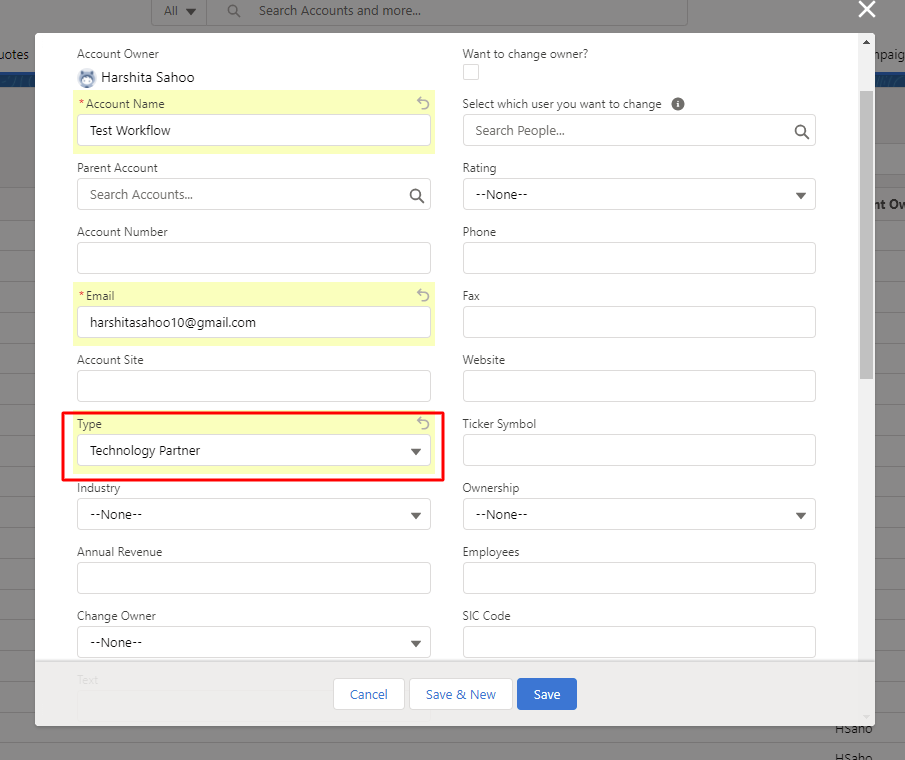905x760 pixels.
Task: Click the undo icon beside Email field
Action: [423, 295]
